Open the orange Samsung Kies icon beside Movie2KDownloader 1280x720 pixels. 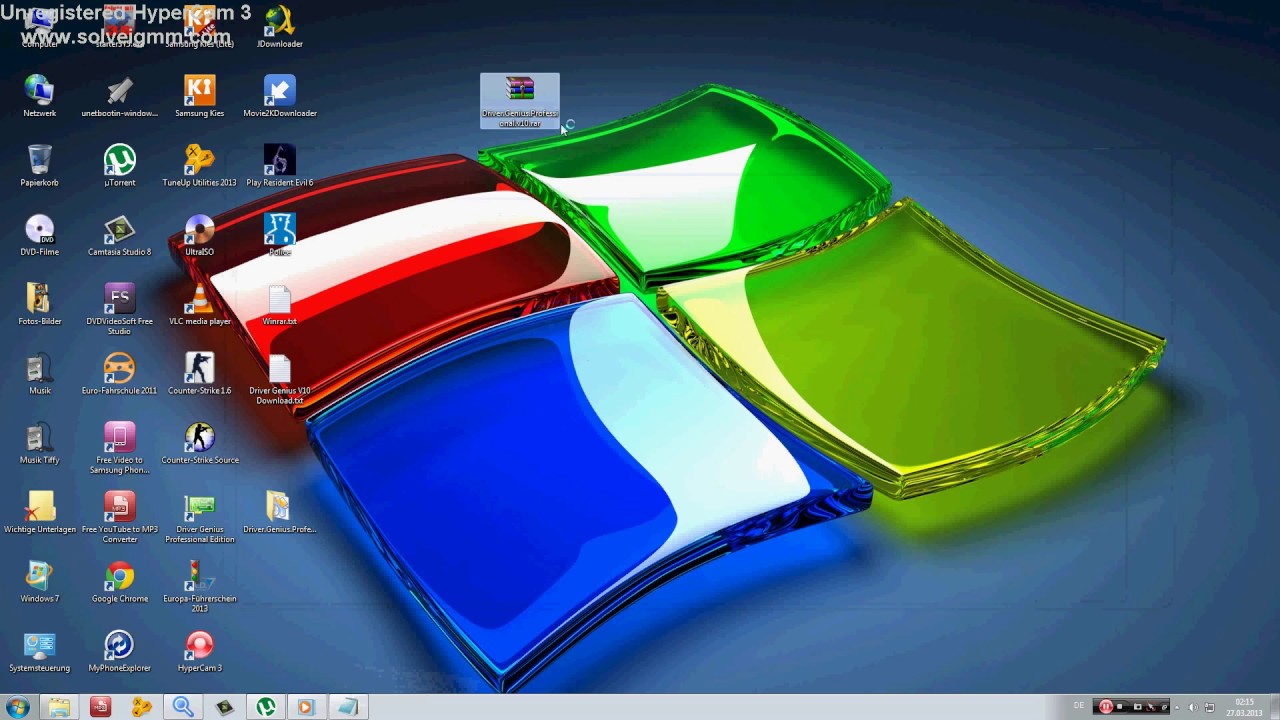click(x=200, y=96)
